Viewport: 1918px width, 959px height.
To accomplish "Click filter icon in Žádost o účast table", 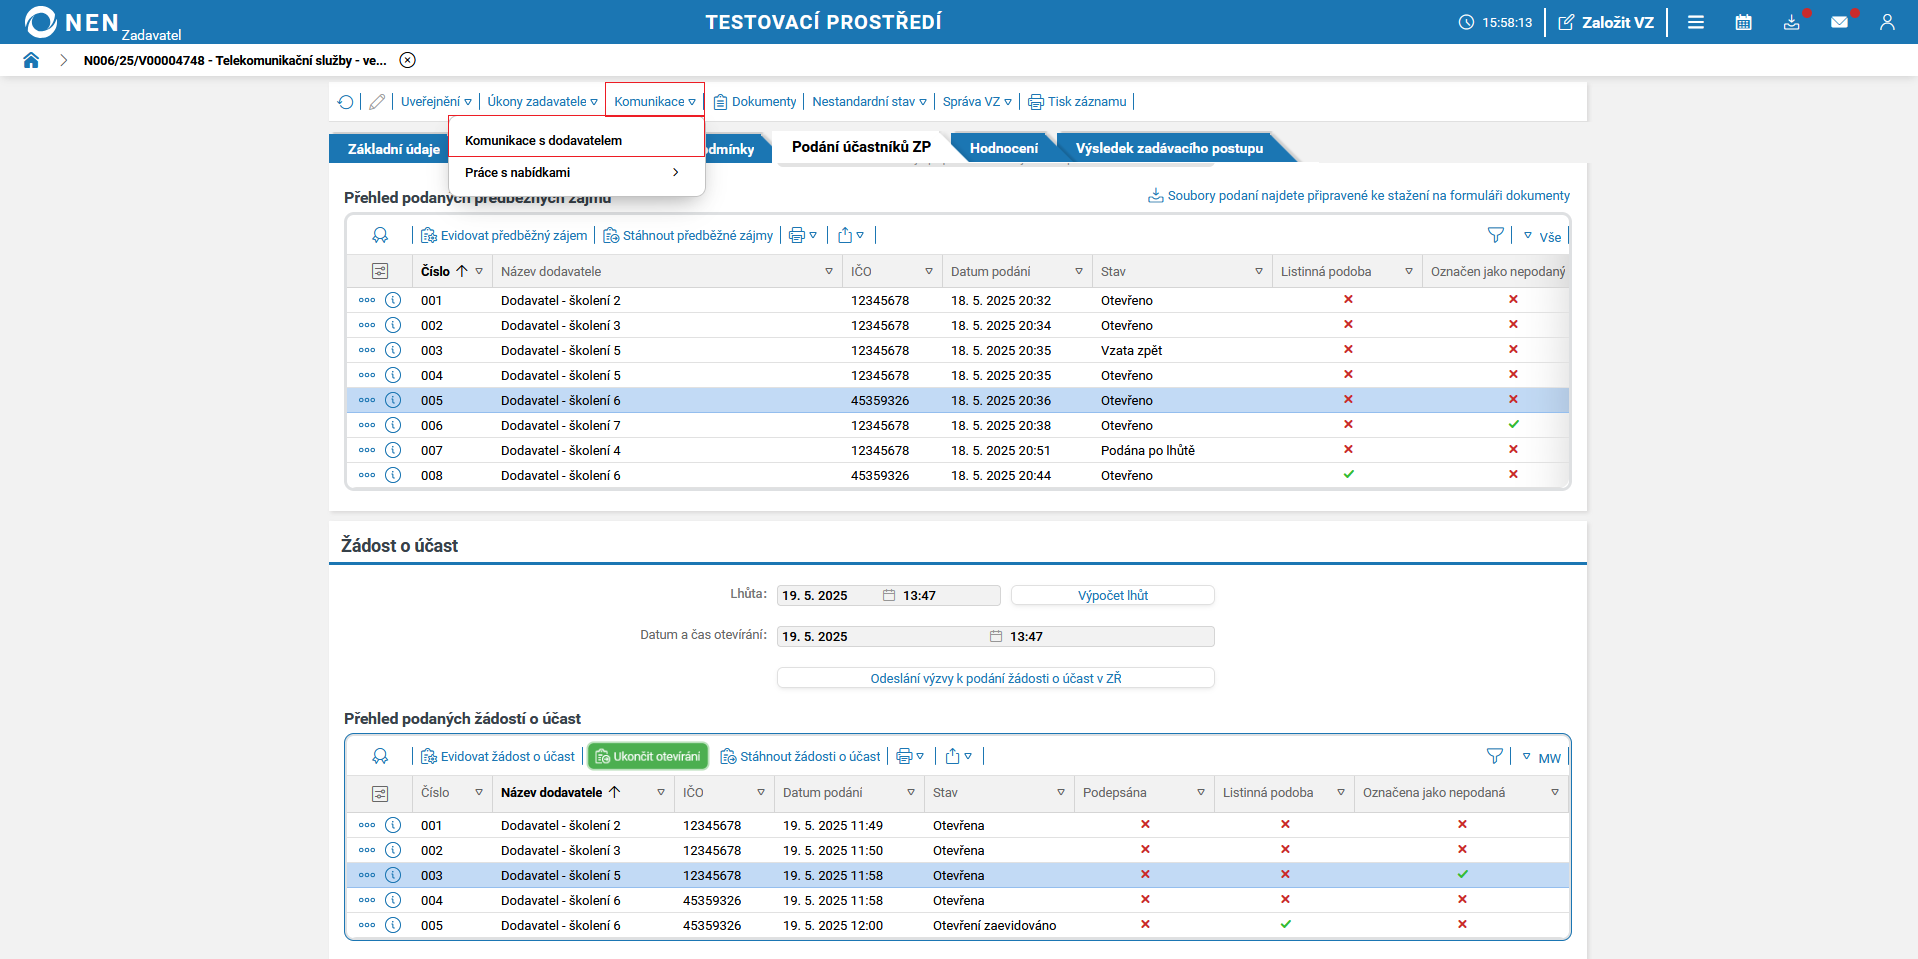I will [1494, 756].
